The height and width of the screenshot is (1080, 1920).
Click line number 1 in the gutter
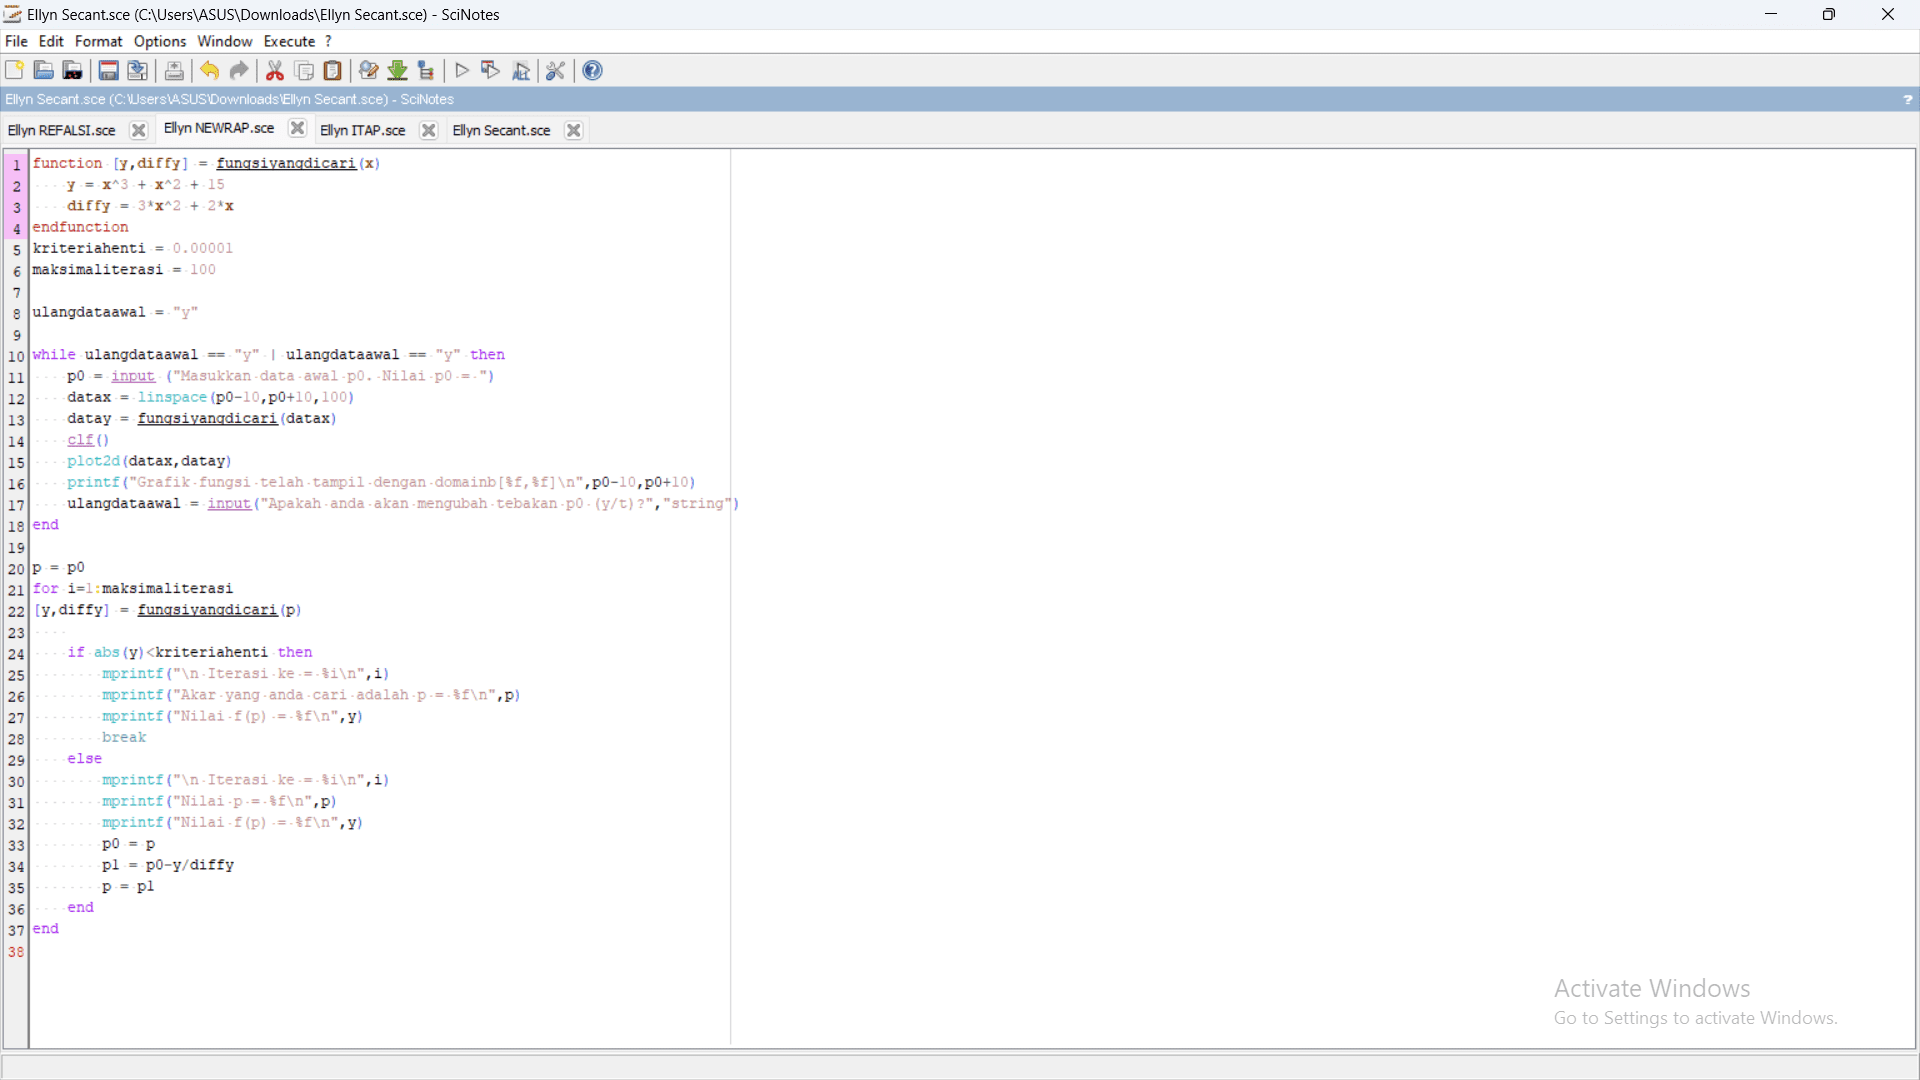pos(16,165)
